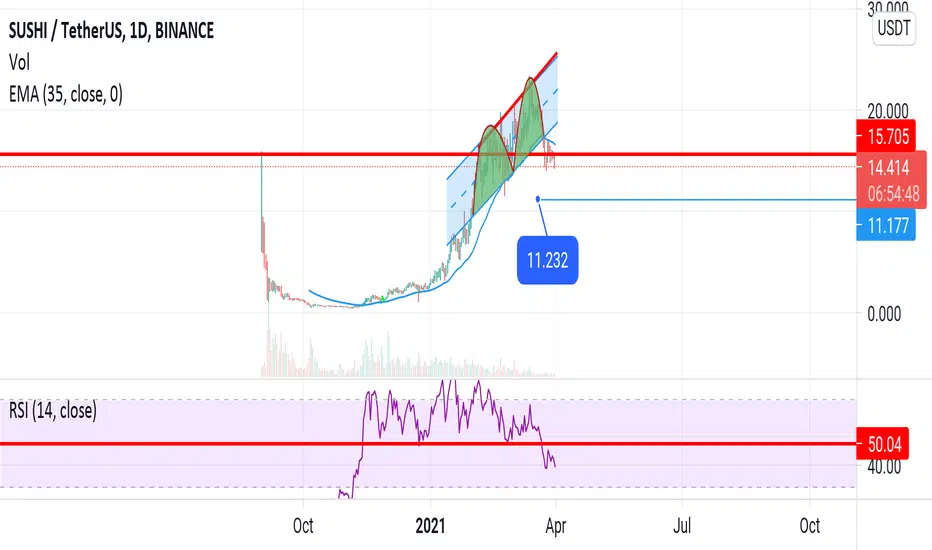
Task: Select the EMA (35, close, 0) indicator label
Action: point(66,94)
